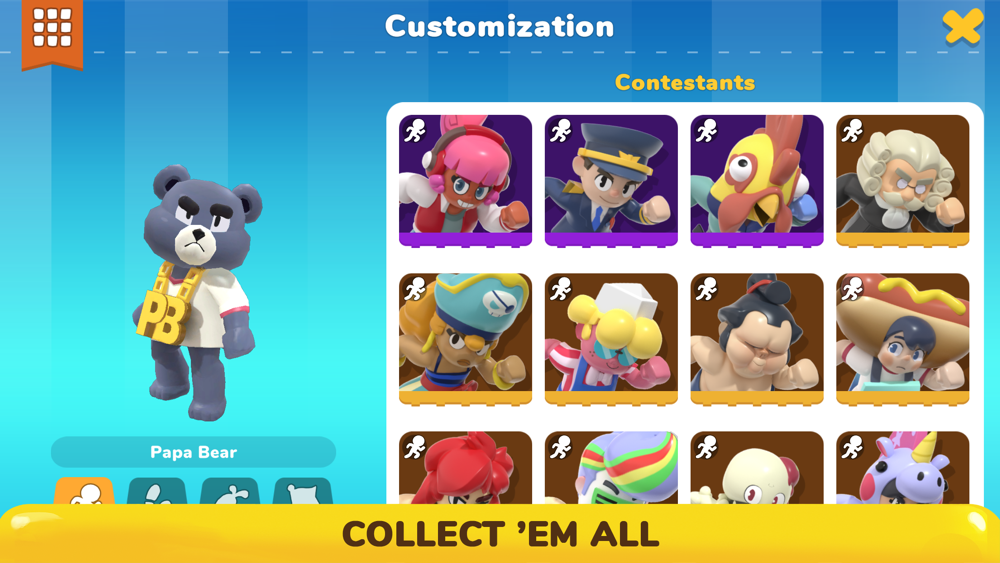
Task: Select the white-wigged judge contestant
Action: coord(902,180)
